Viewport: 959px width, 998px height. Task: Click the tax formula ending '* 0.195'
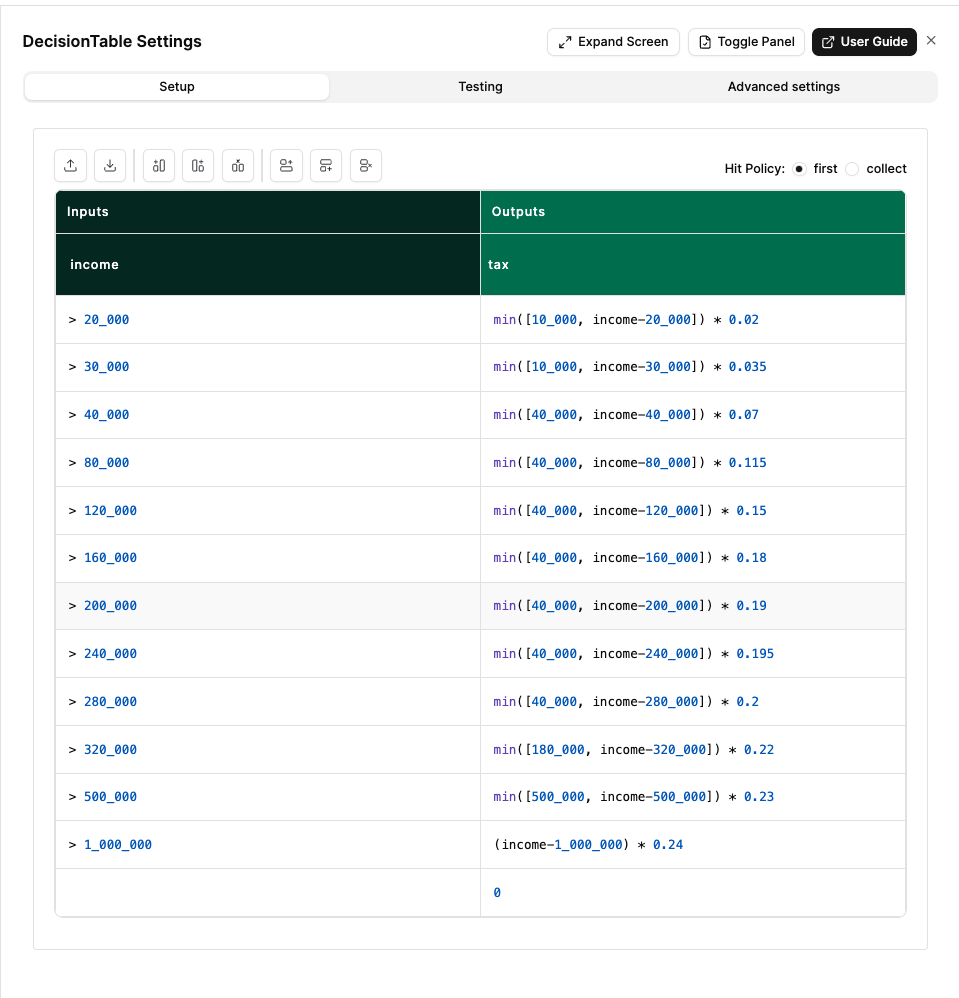tap(693, 654)
